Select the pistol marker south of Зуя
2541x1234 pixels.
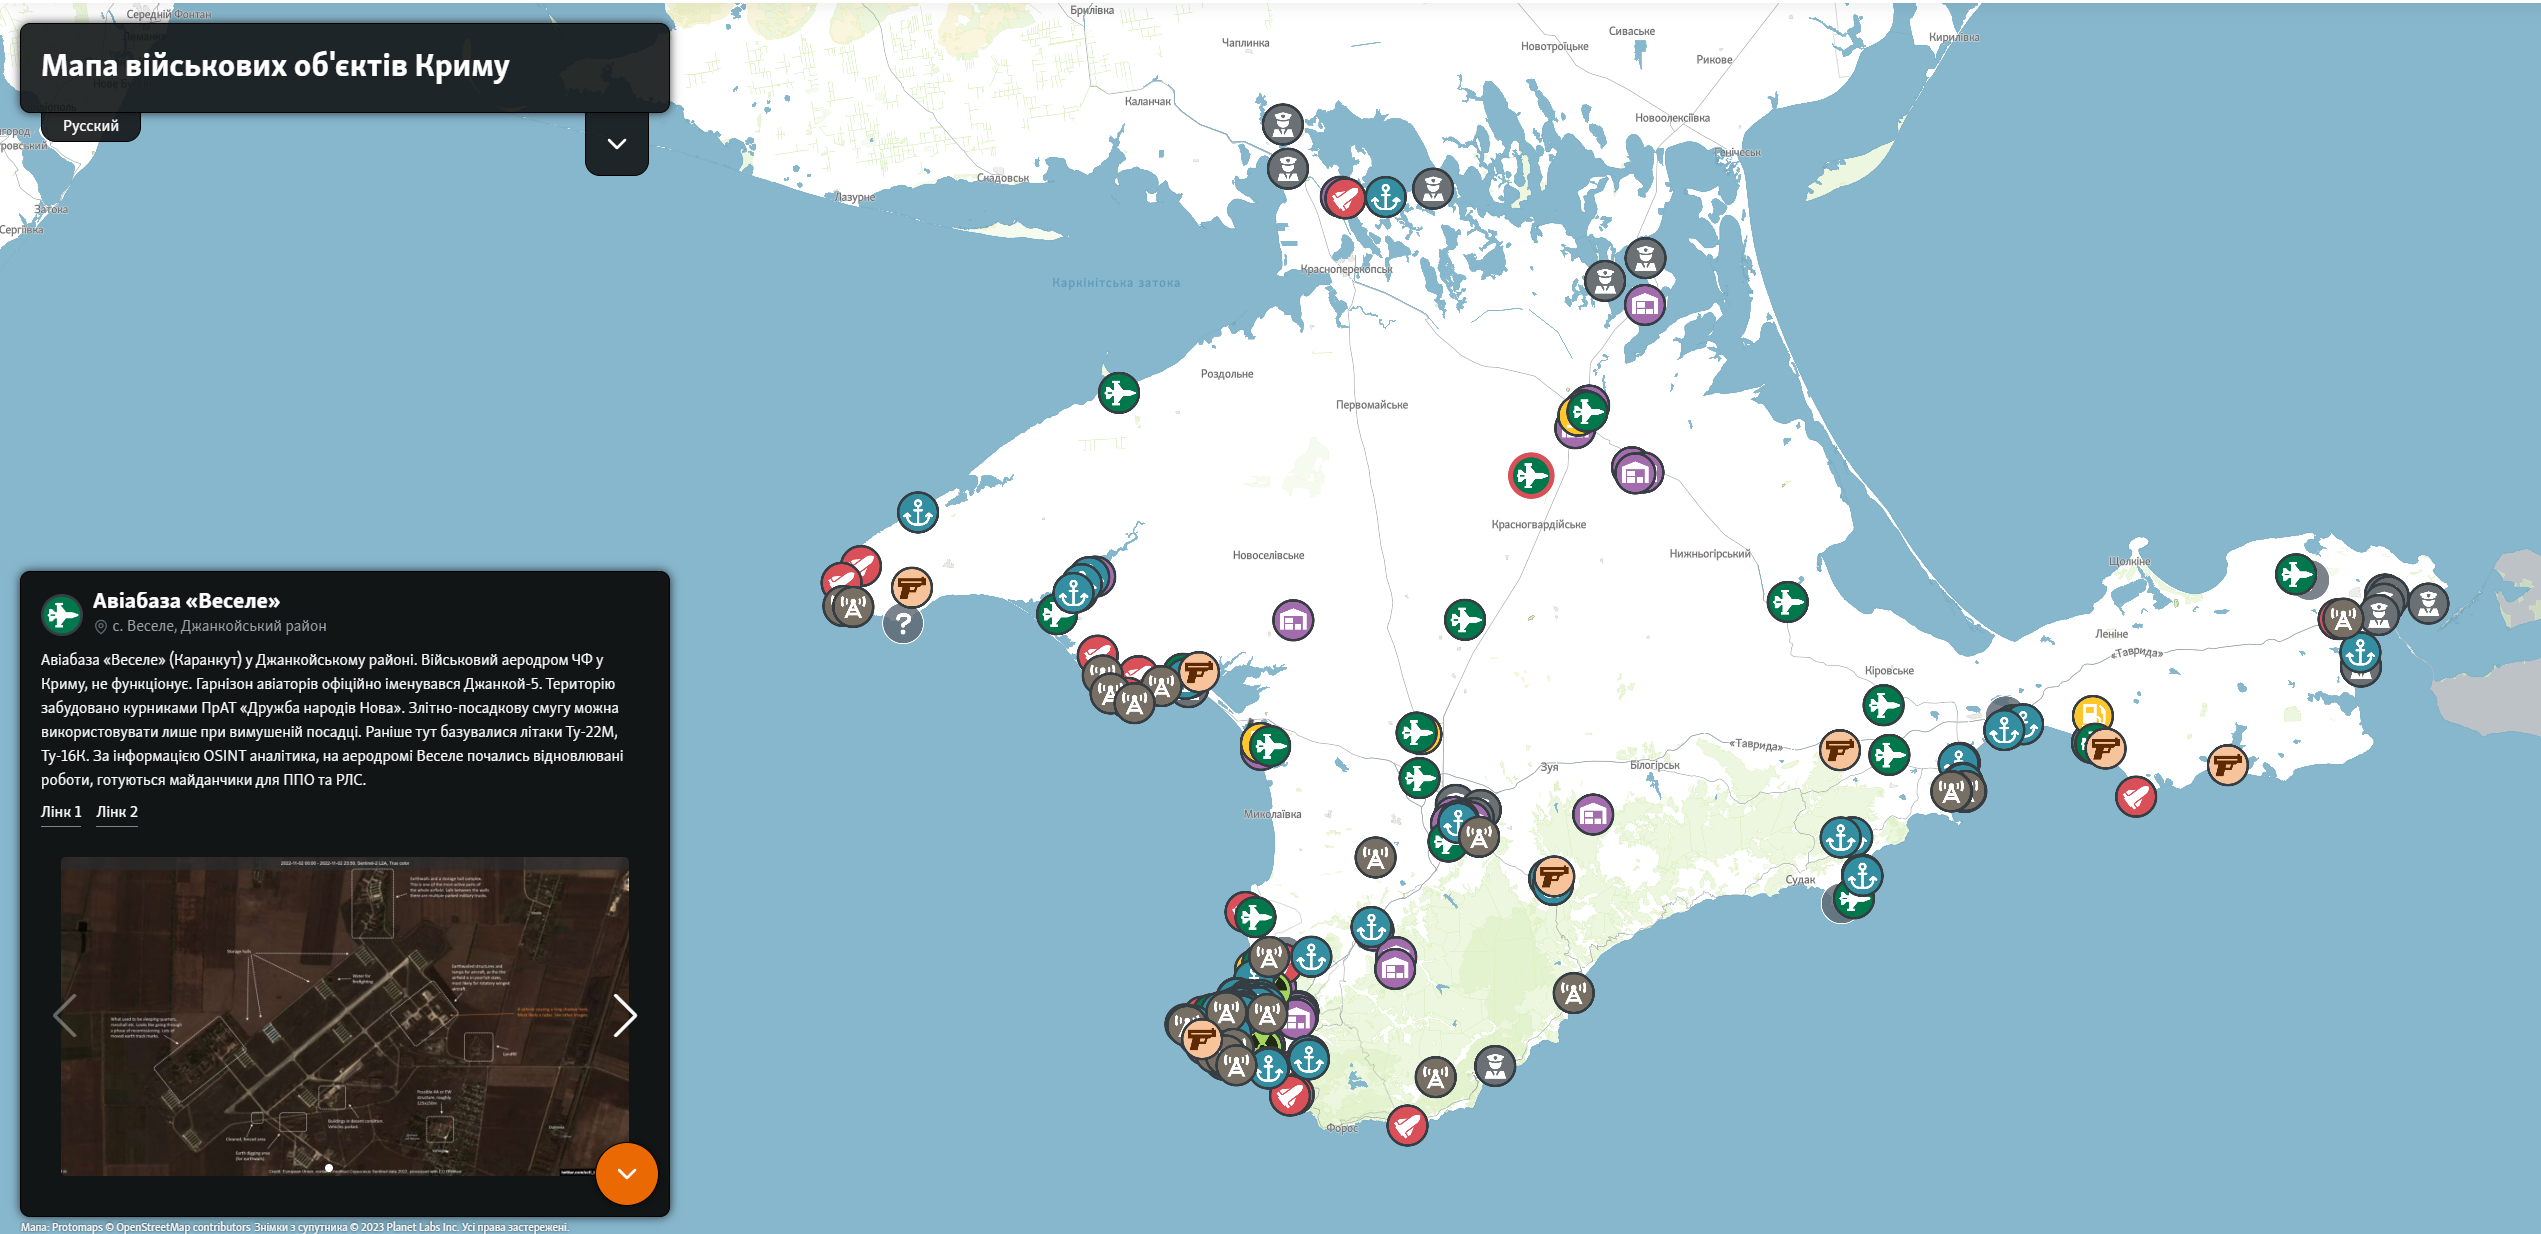point(1553,877)
